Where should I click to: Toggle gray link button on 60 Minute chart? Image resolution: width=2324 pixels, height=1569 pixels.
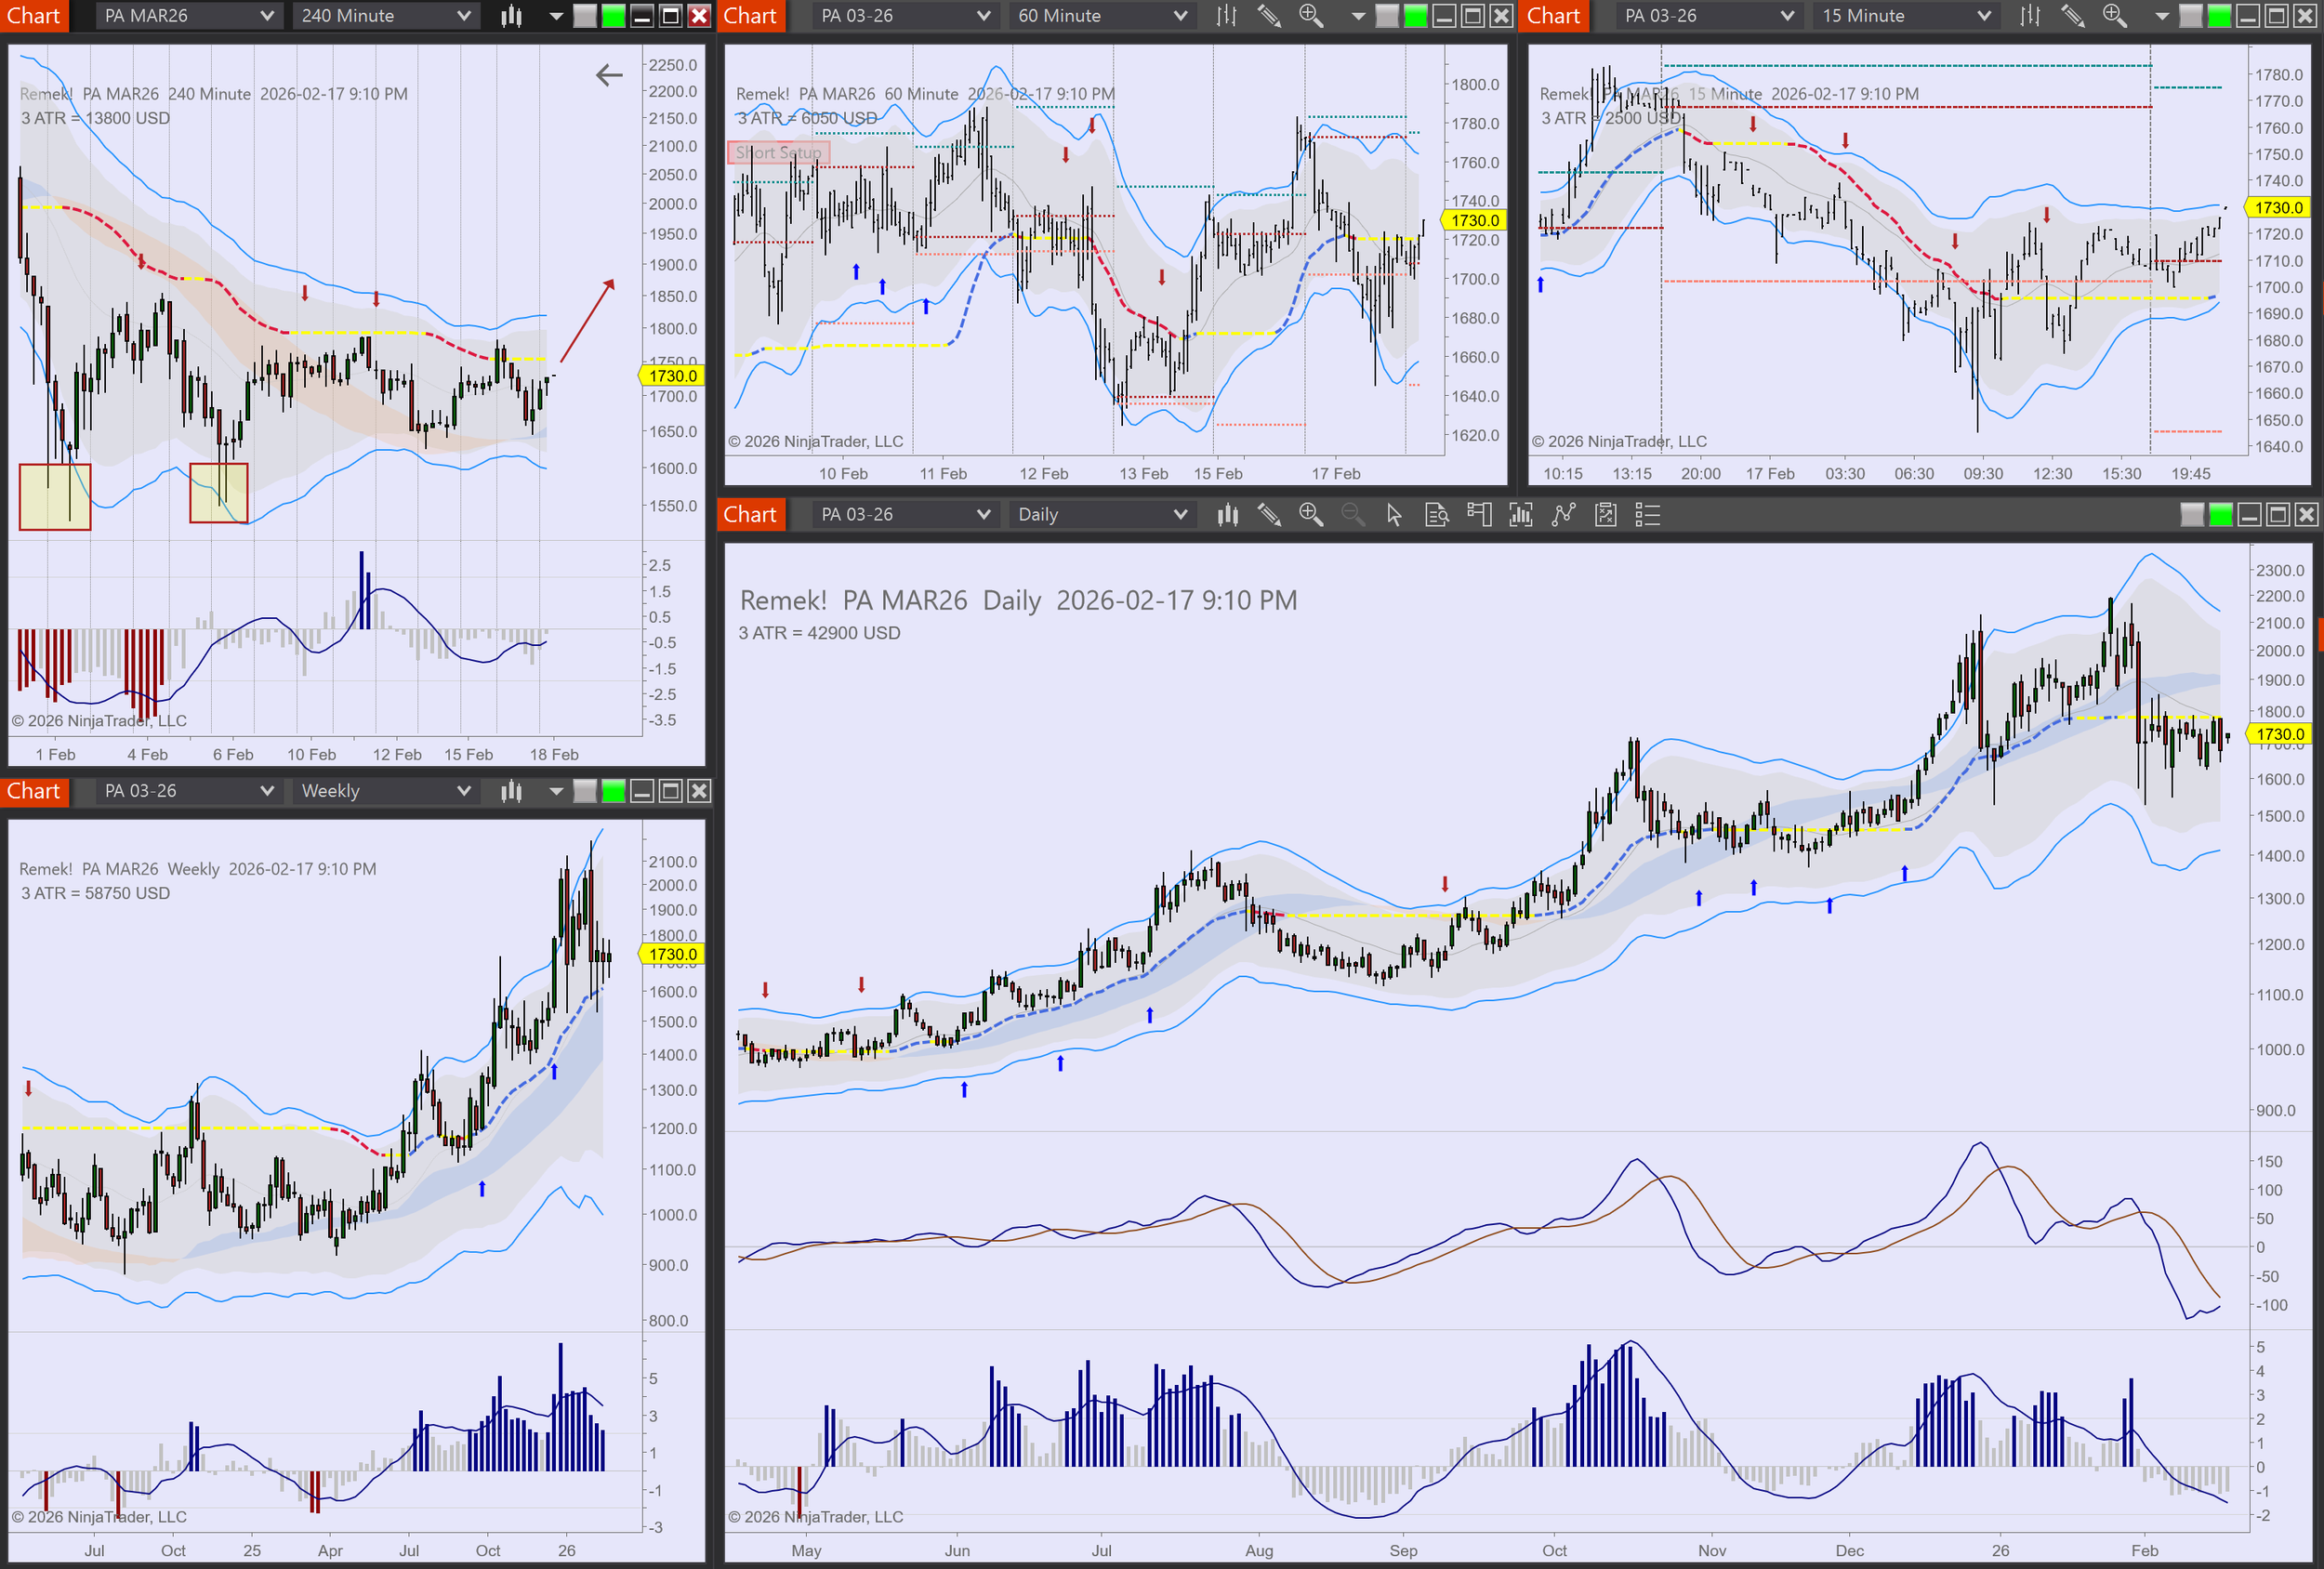(x=1386, y=16)
